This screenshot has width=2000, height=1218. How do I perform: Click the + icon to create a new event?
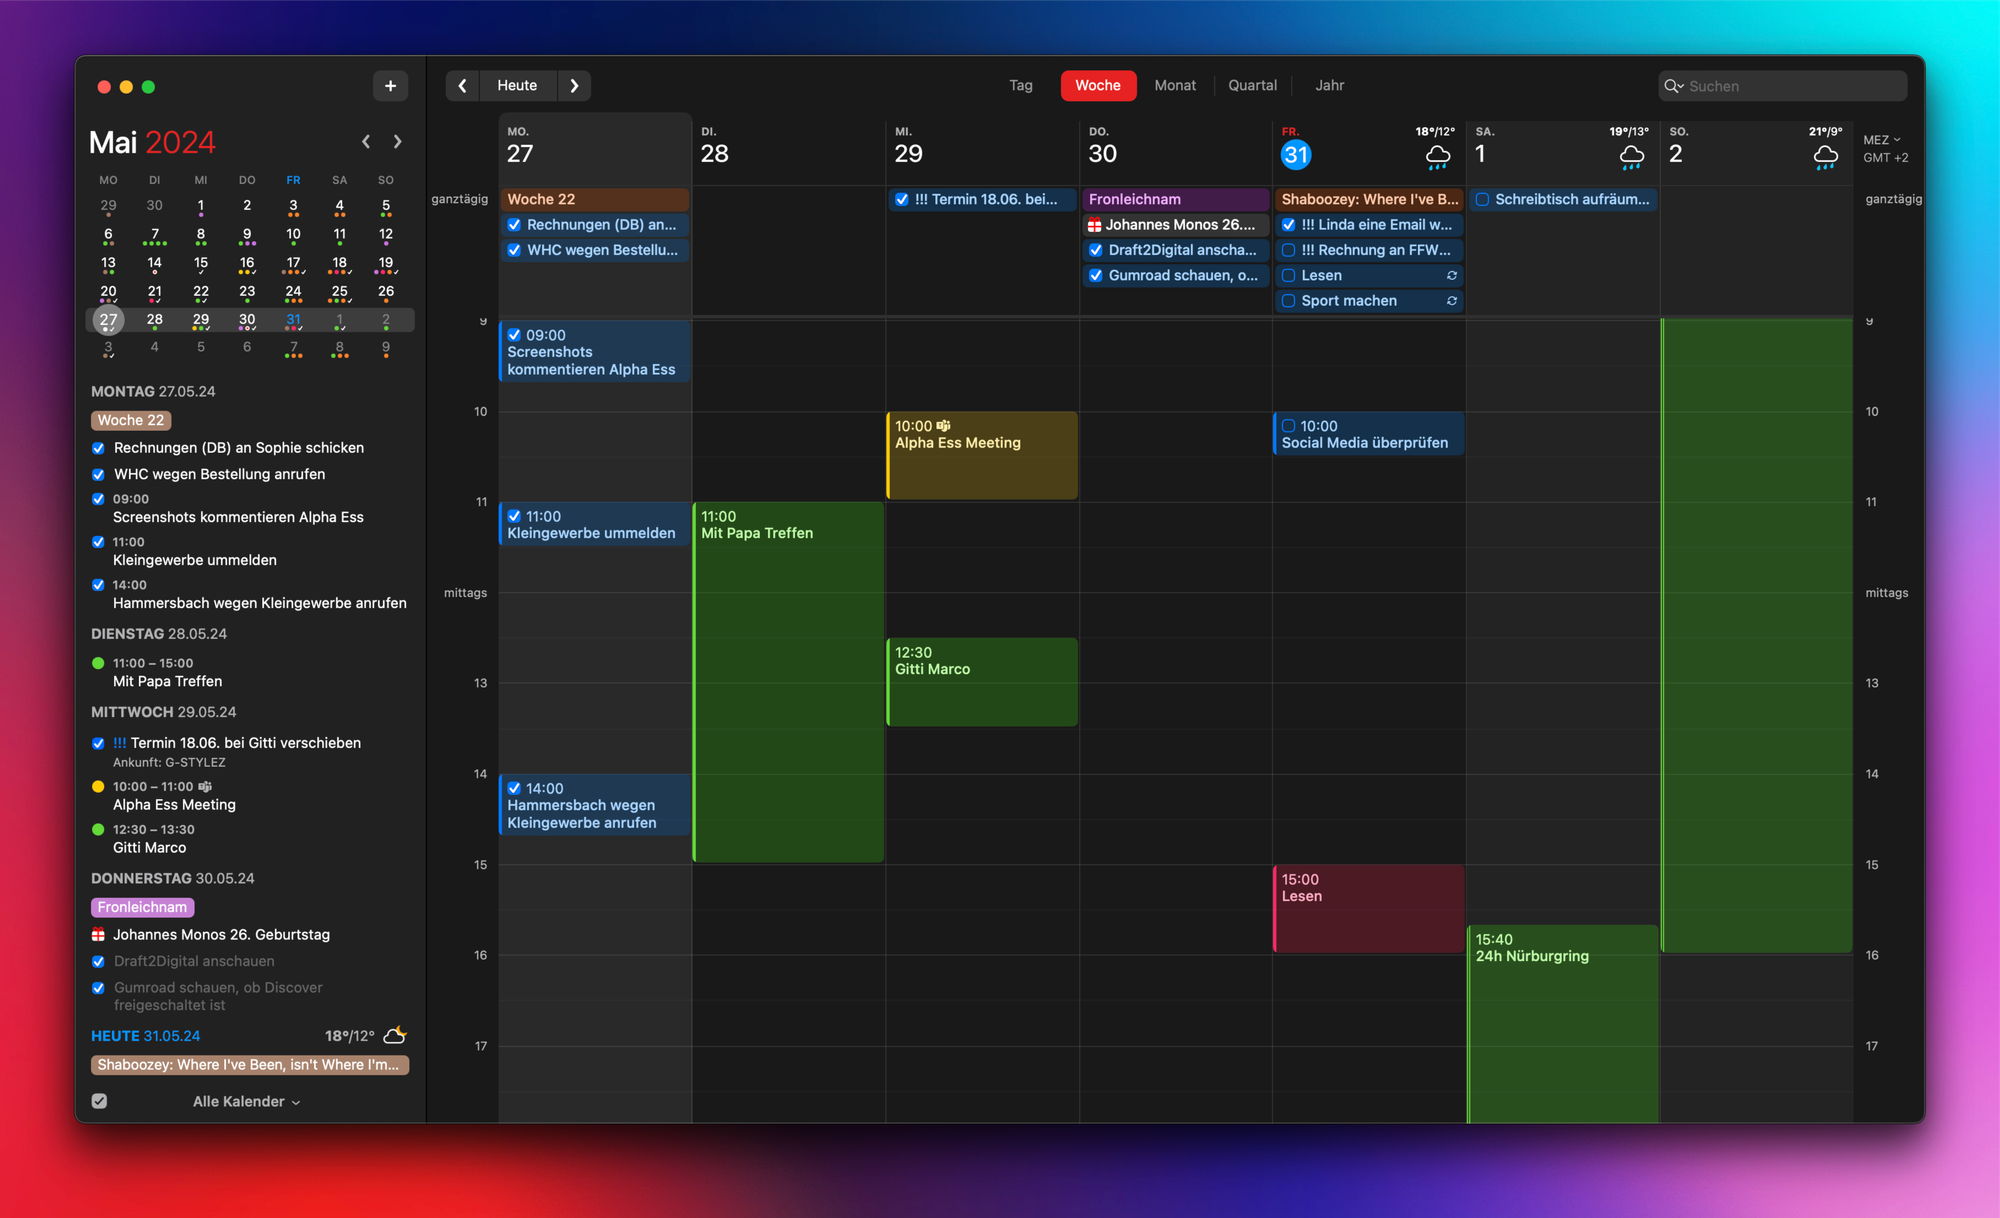pyautogui.click(x=390, y=86)
